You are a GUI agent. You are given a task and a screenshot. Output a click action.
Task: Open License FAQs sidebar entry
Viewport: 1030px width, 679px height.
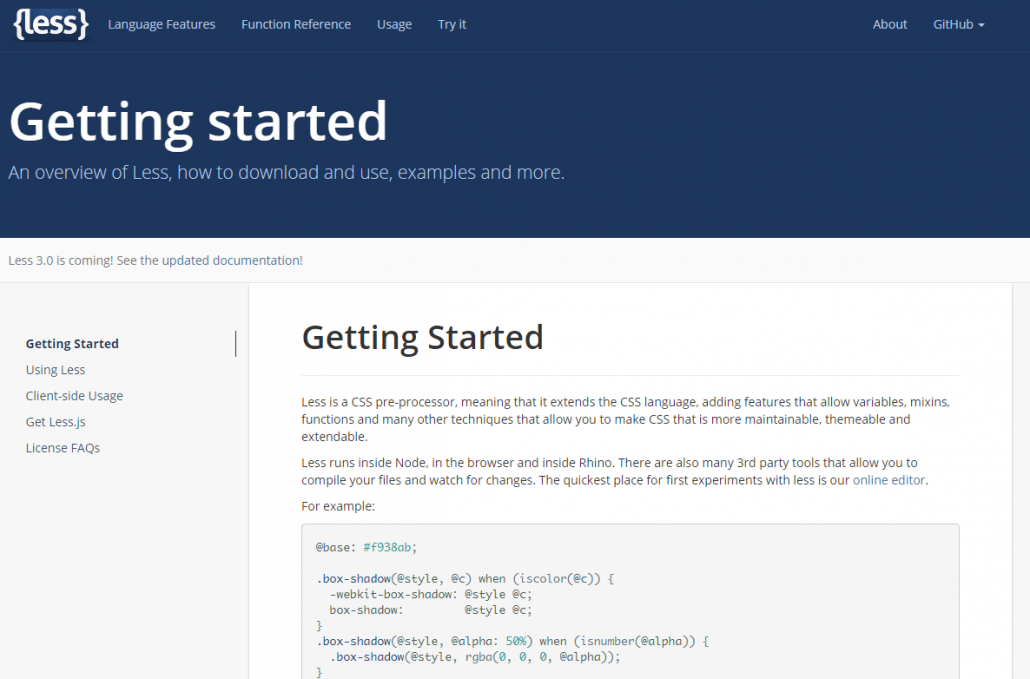coord(63,448)
